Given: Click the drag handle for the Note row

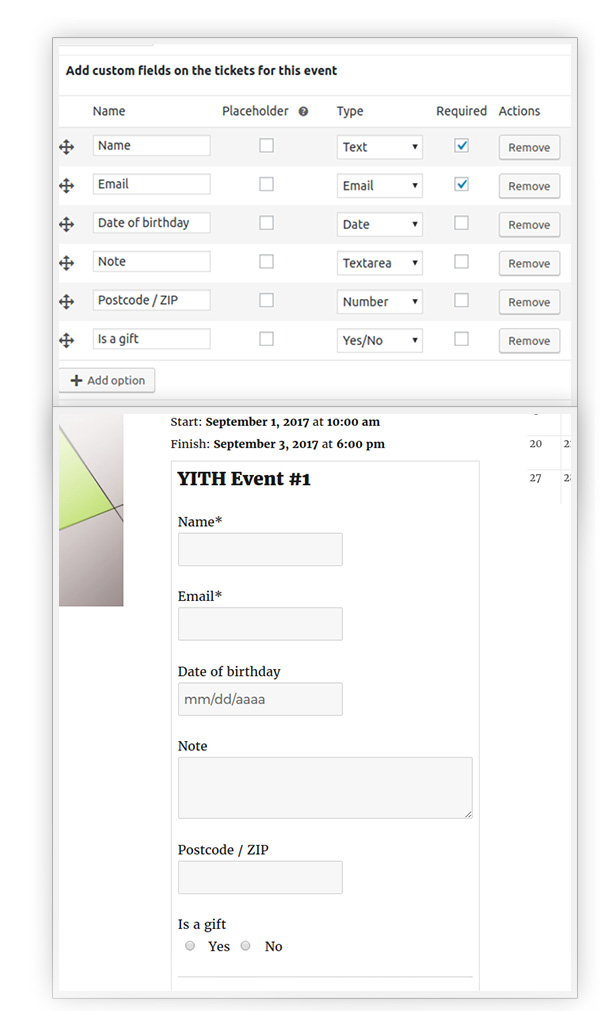Looking at the screenshot, I should coord(66,263).
